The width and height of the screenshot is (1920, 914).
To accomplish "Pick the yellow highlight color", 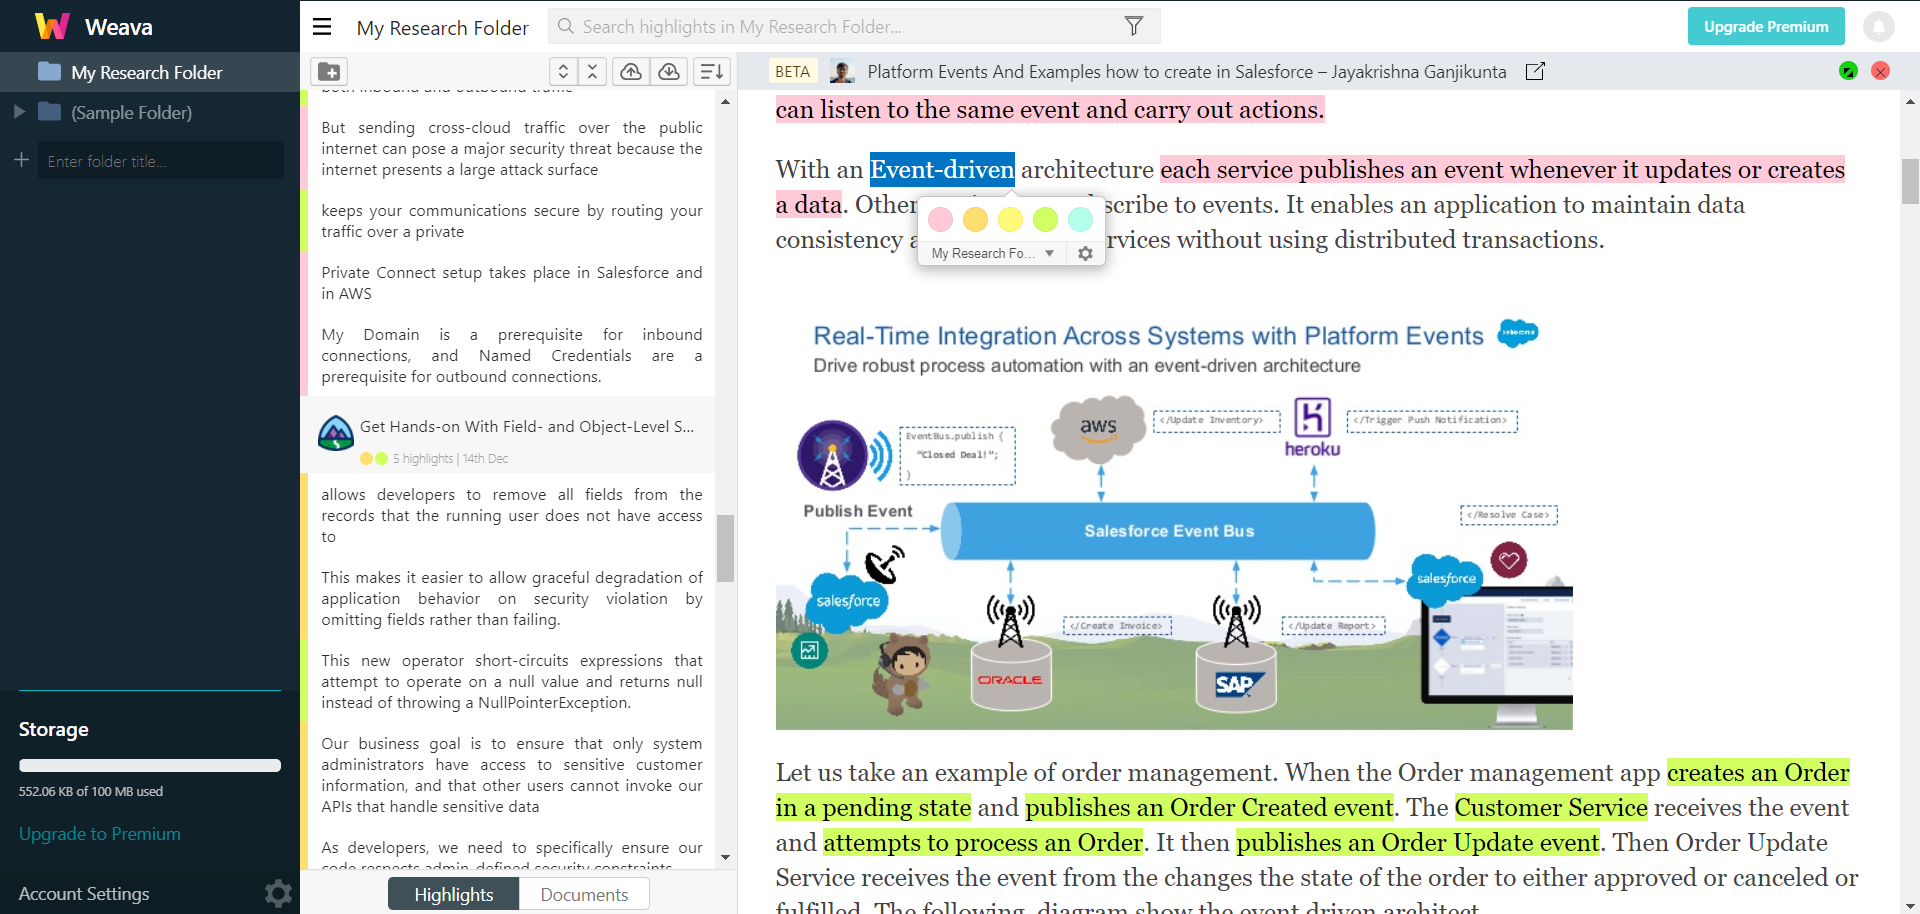I will pyautogui.click(x=1010, y=219).
